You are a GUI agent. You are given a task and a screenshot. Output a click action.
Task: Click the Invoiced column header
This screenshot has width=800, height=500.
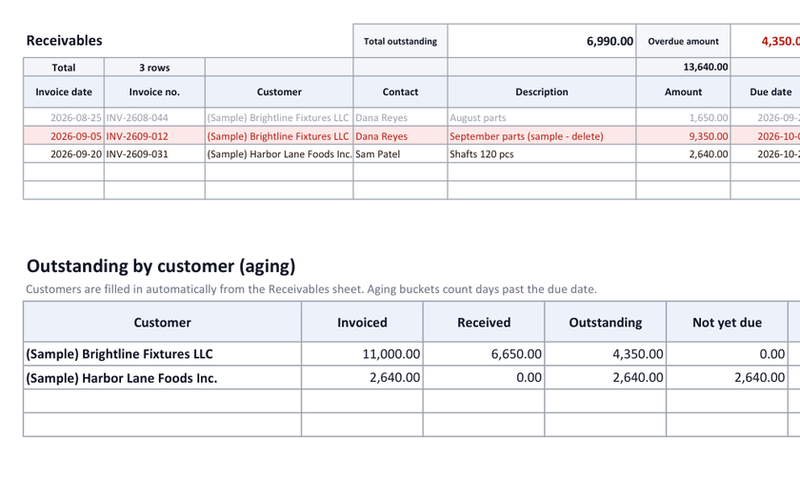point(362,322)
